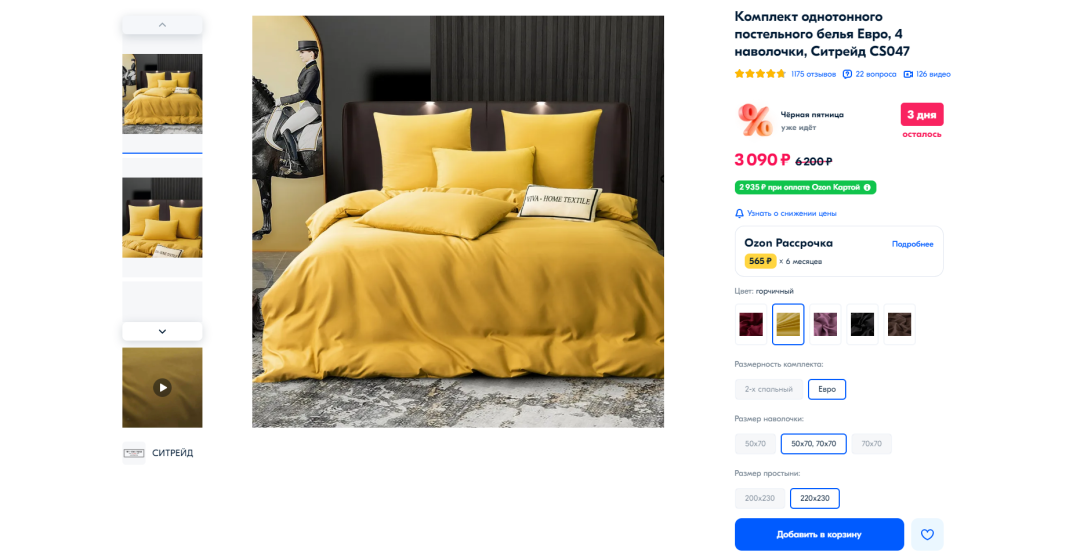Play the product video thumbnail
1080x553 pixels.
[162, 388]
